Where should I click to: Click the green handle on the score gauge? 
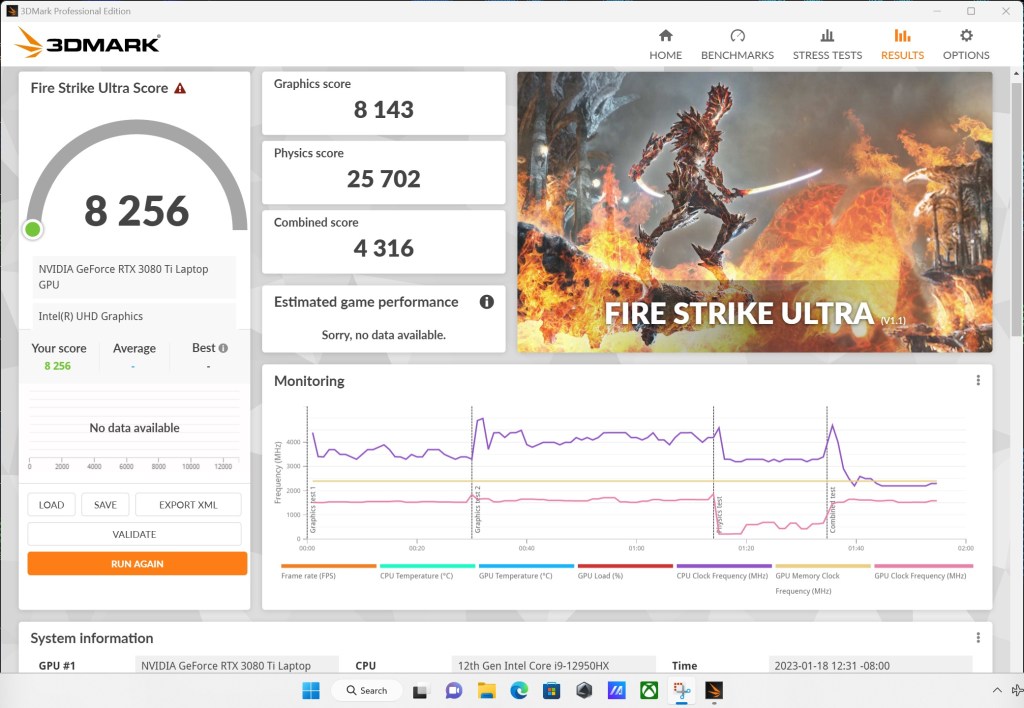coord(33,229)
